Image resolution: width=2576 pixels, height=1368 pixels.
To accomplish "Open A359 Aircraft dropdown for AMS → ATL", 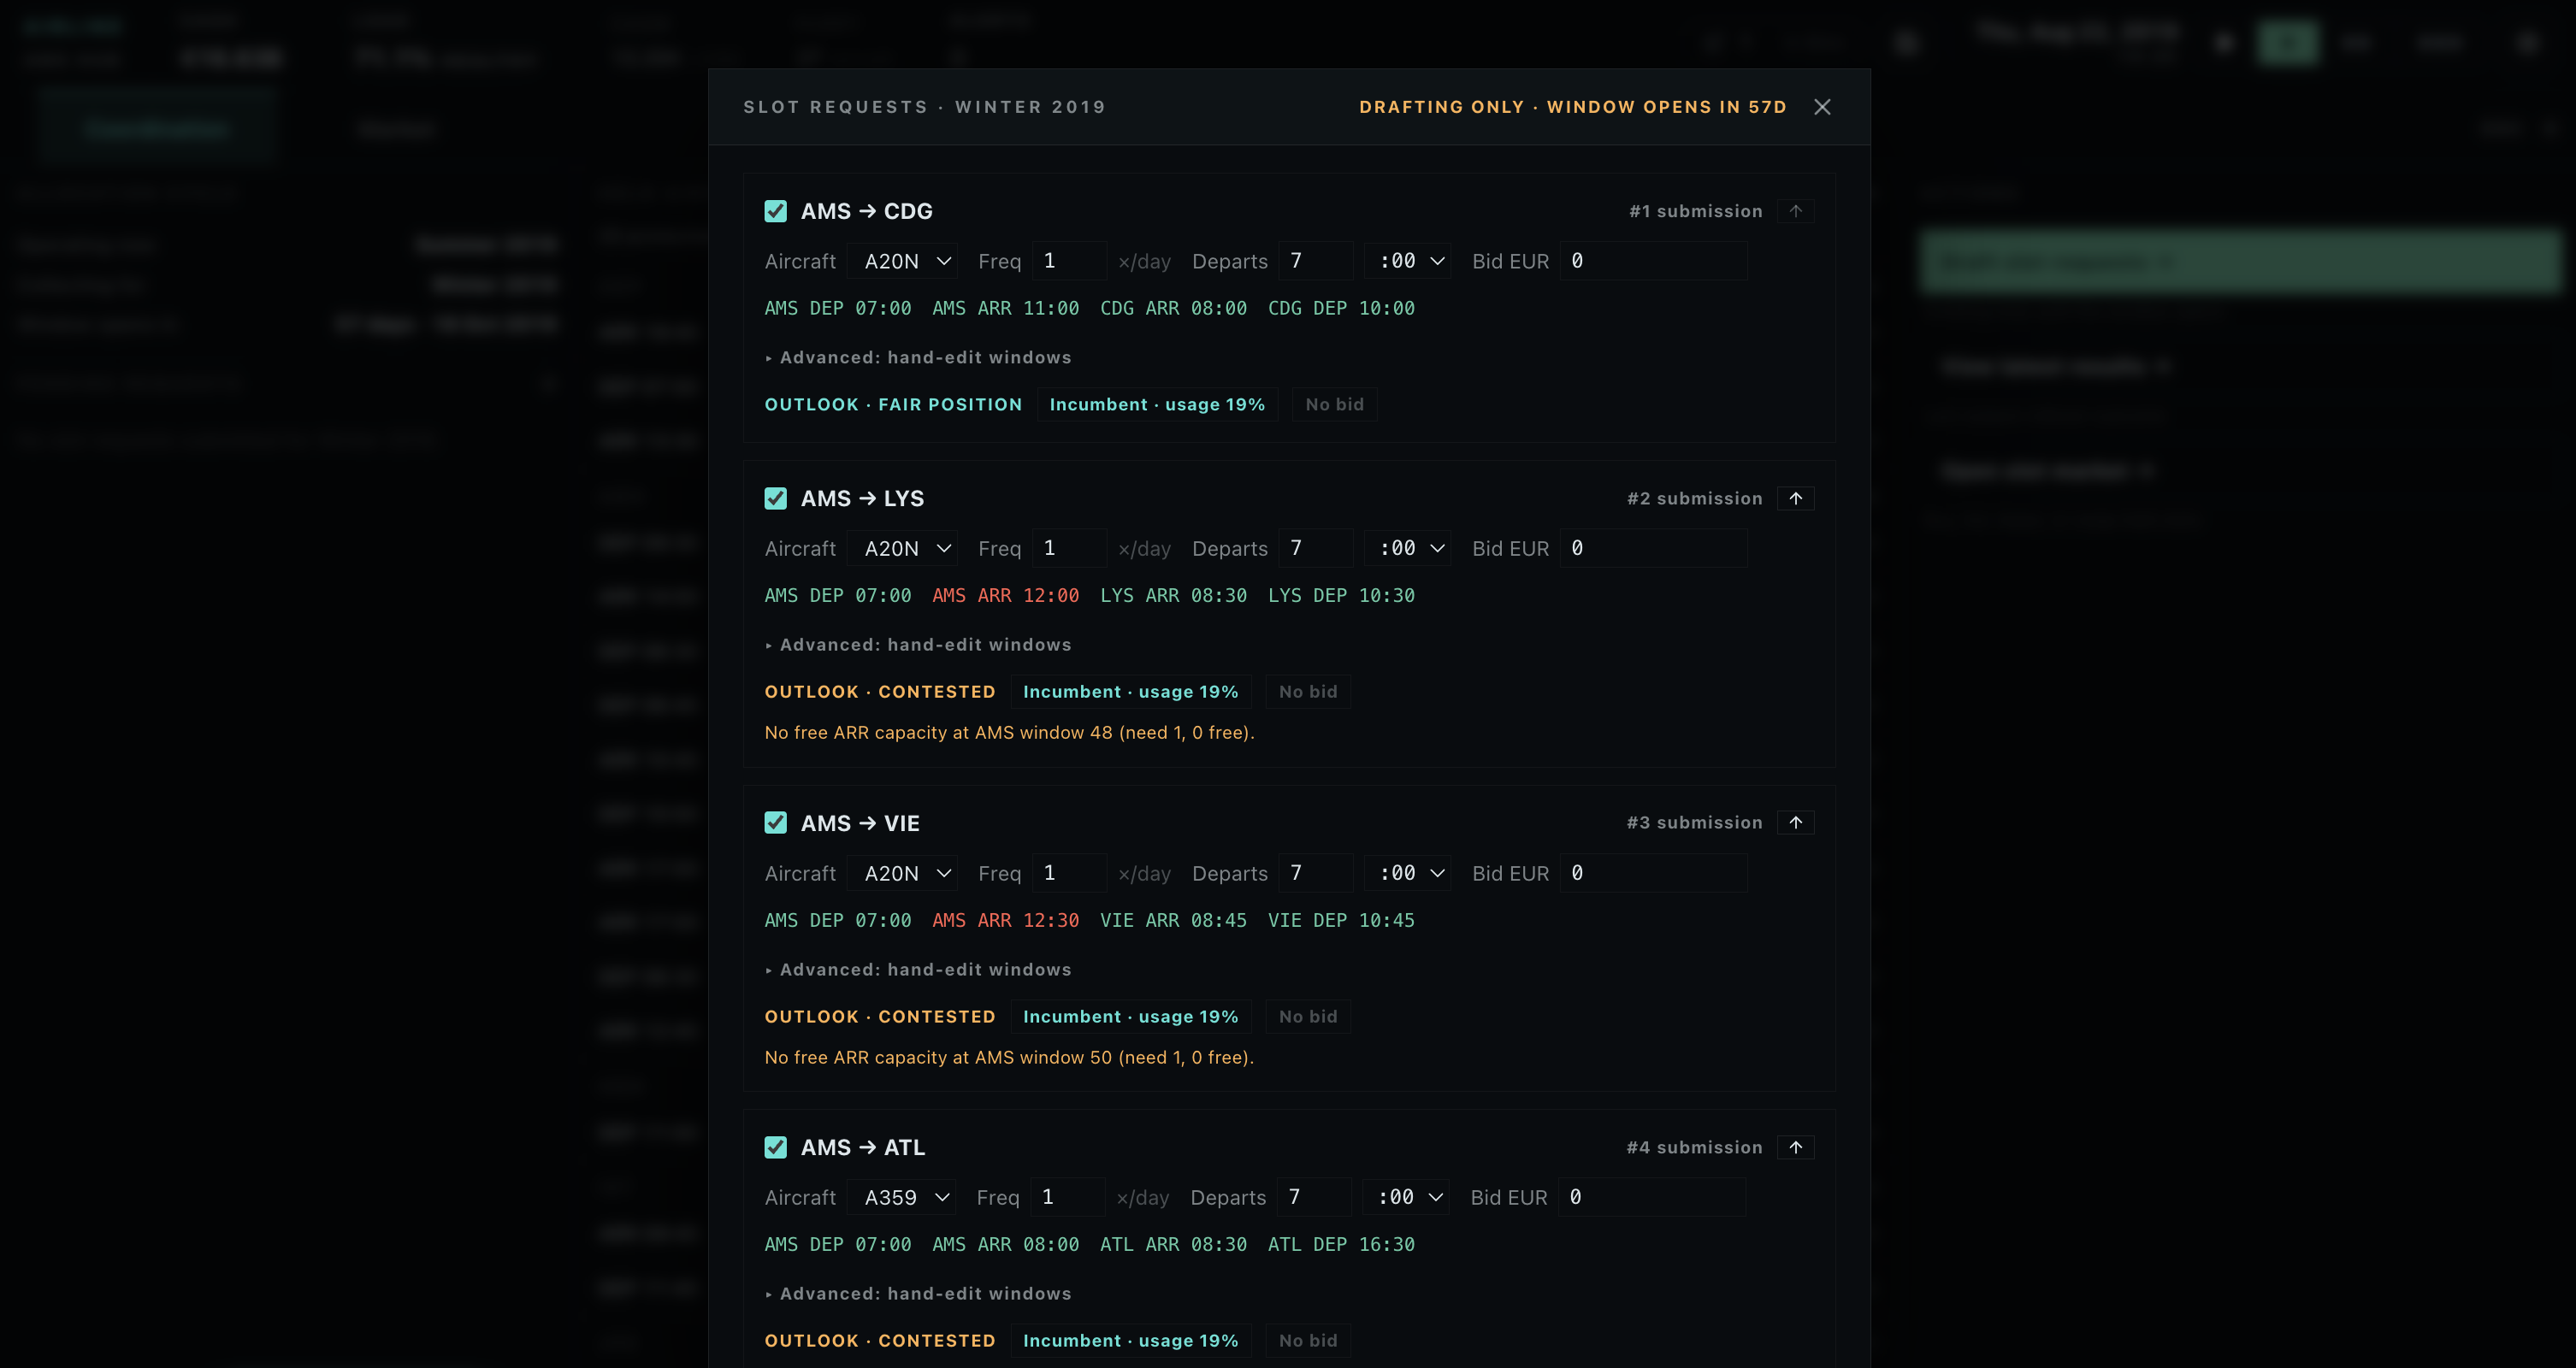I will 902,1197.
